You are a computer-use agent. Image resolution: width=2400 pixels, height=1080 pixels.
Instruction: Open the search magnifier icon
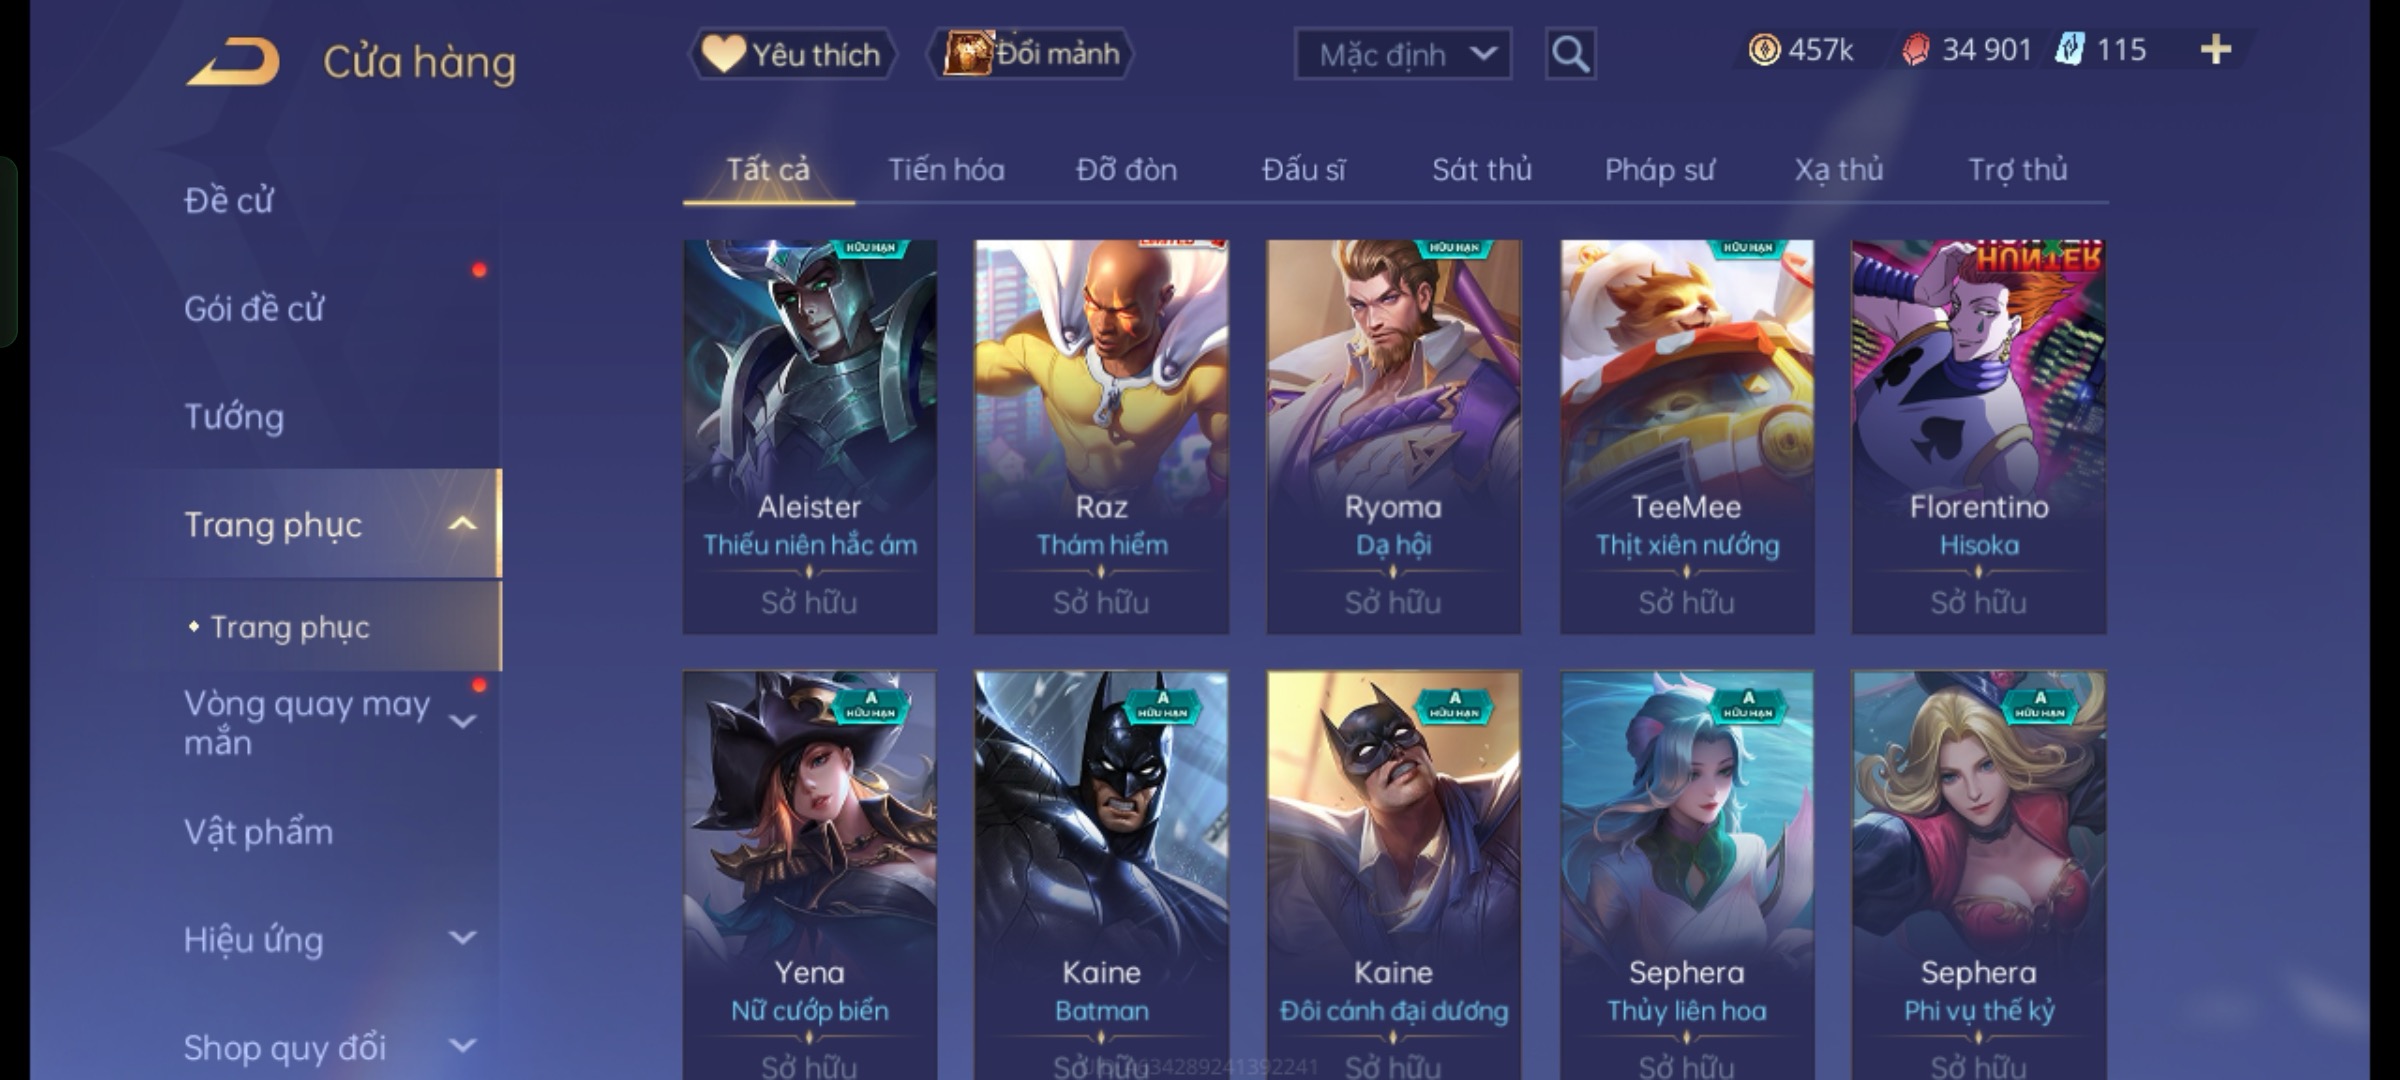click(x=1570, y=54)
